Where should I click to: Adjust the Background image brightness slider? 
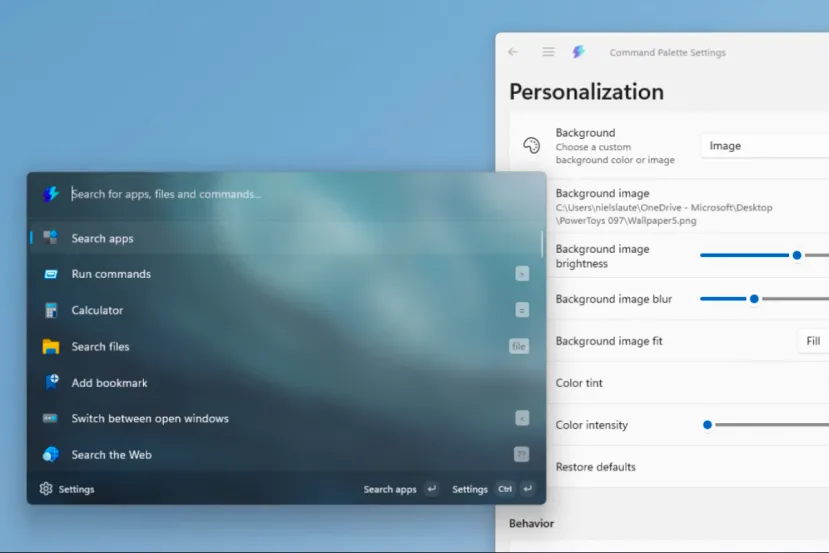point(797,255)
